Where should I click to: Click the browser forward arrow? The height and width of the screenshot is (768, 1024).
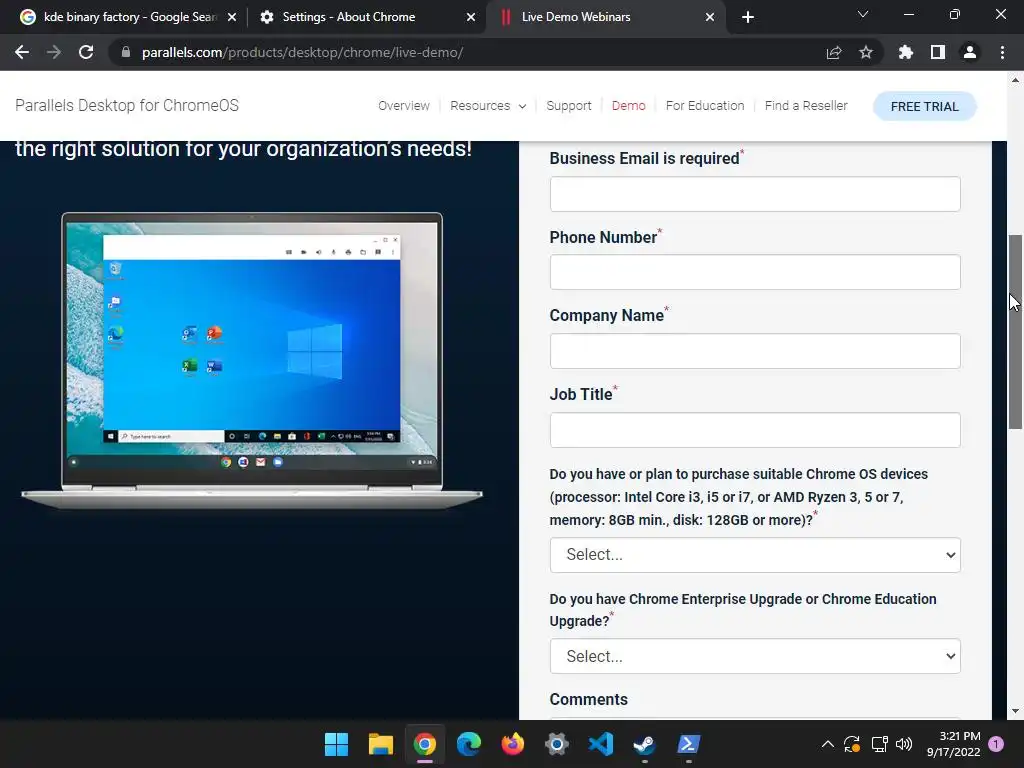54,52
